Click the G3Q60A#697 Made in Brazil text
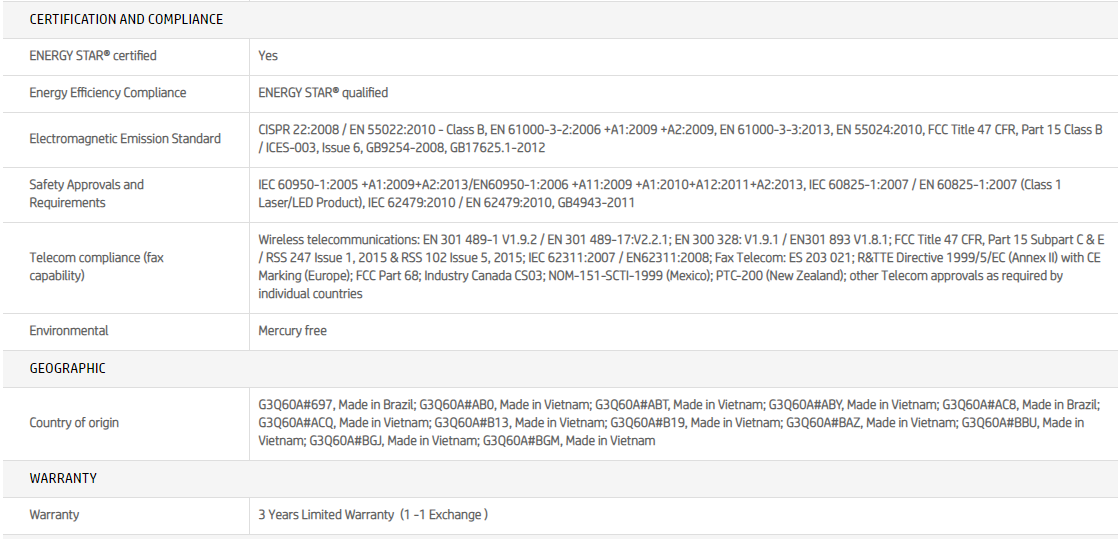Screen dimensions: 1118x539 [335, 405]
